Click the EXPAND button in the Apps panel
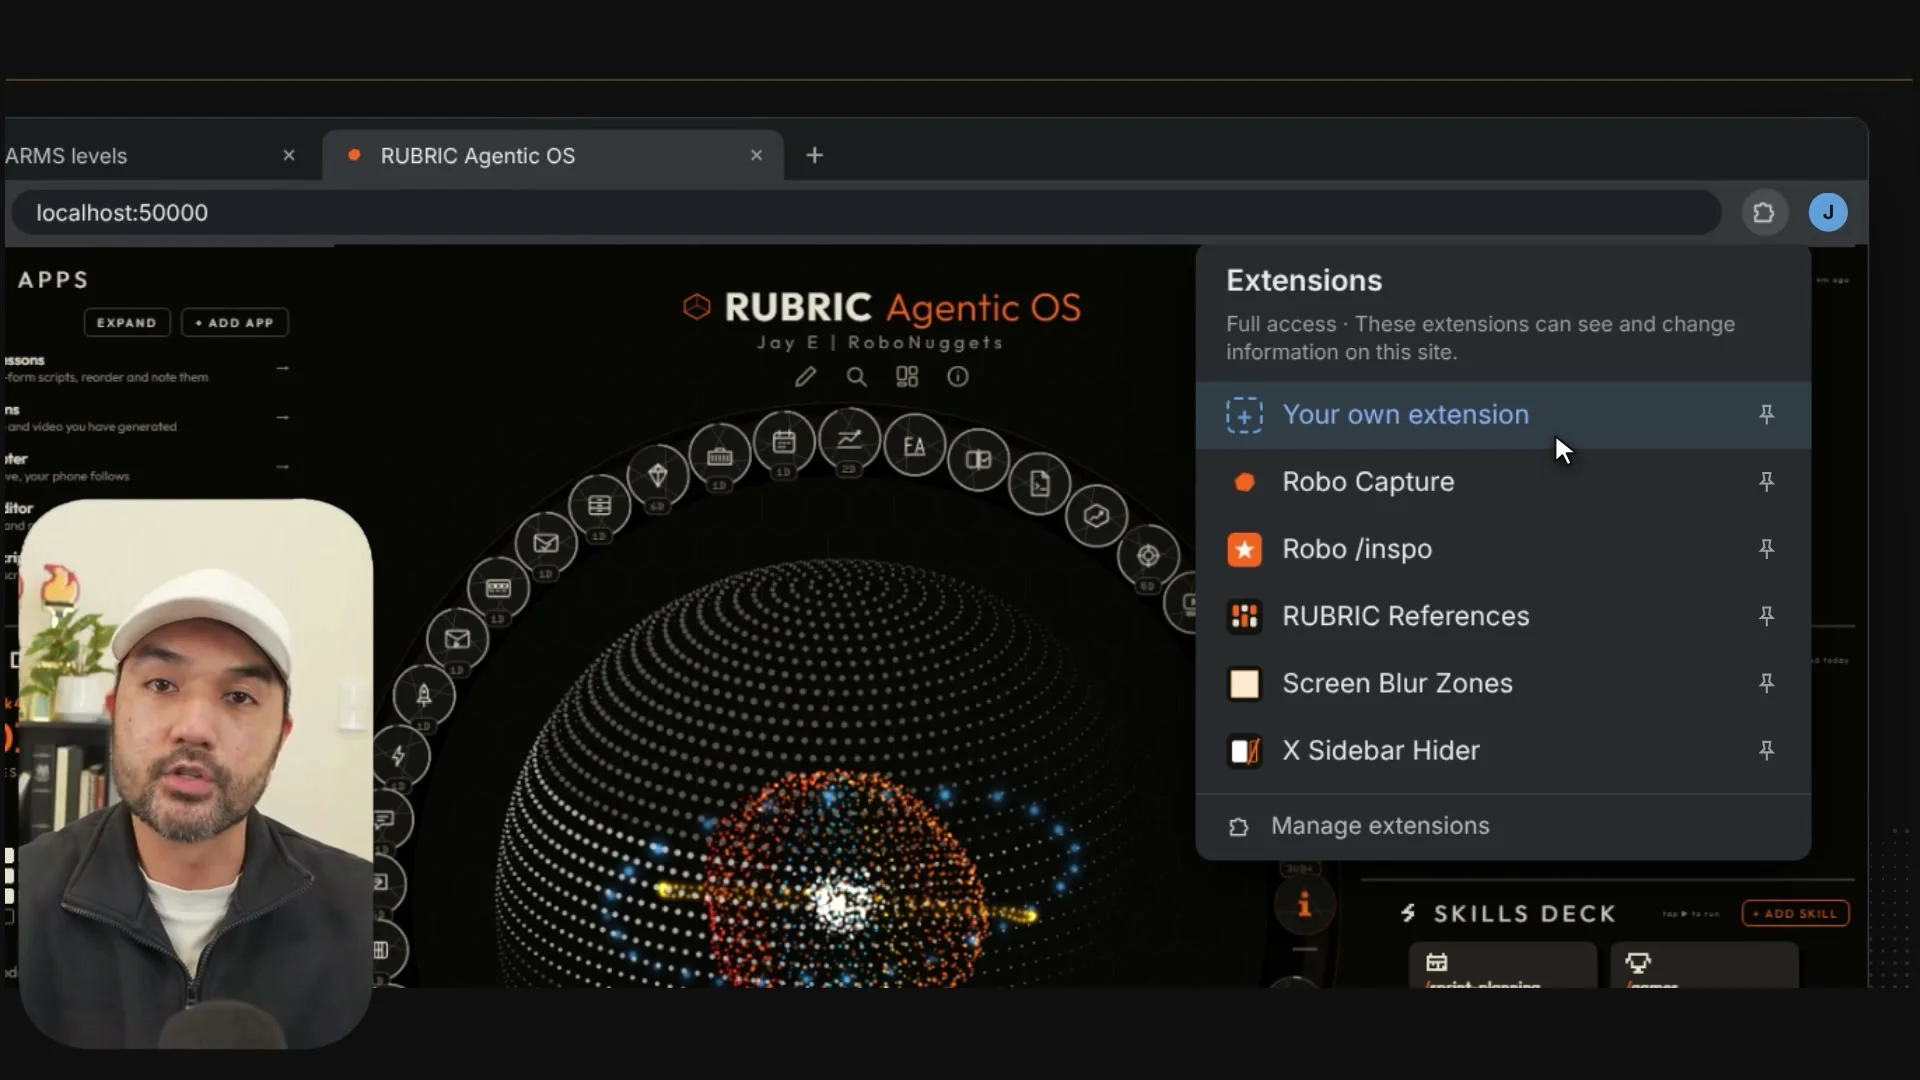 pyautogui.click(x=127, y=323)
